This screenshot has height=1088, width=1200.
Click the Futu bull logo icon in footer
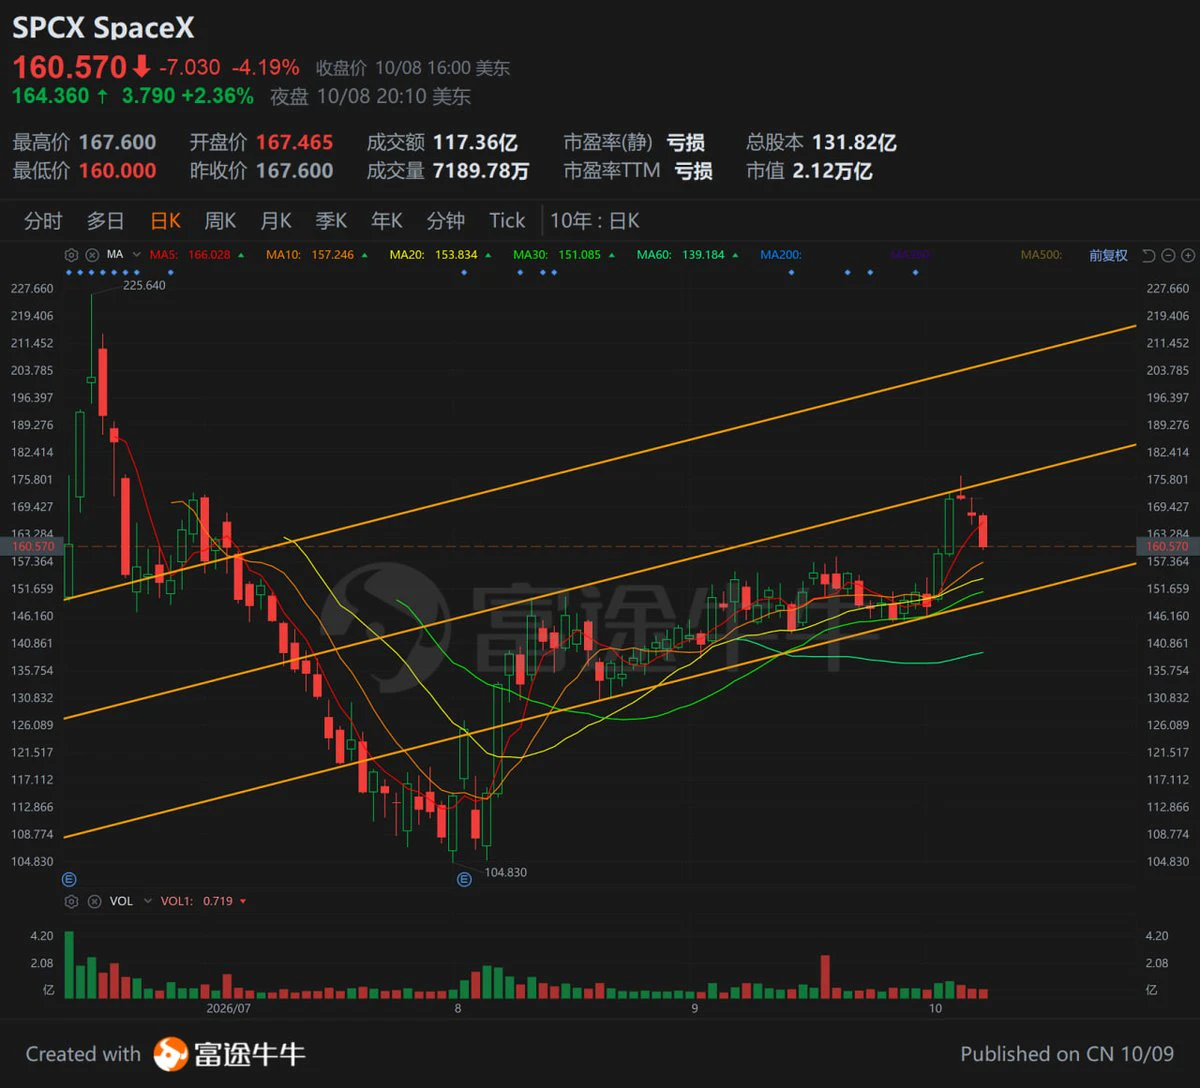click(x=171, y=1054)
